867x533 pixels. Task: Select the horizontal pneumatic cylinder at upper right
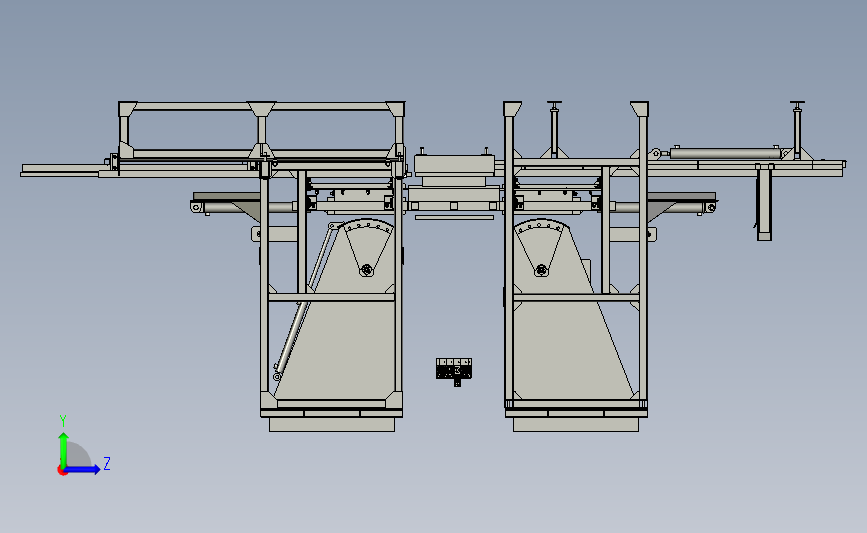click(725, 153)
